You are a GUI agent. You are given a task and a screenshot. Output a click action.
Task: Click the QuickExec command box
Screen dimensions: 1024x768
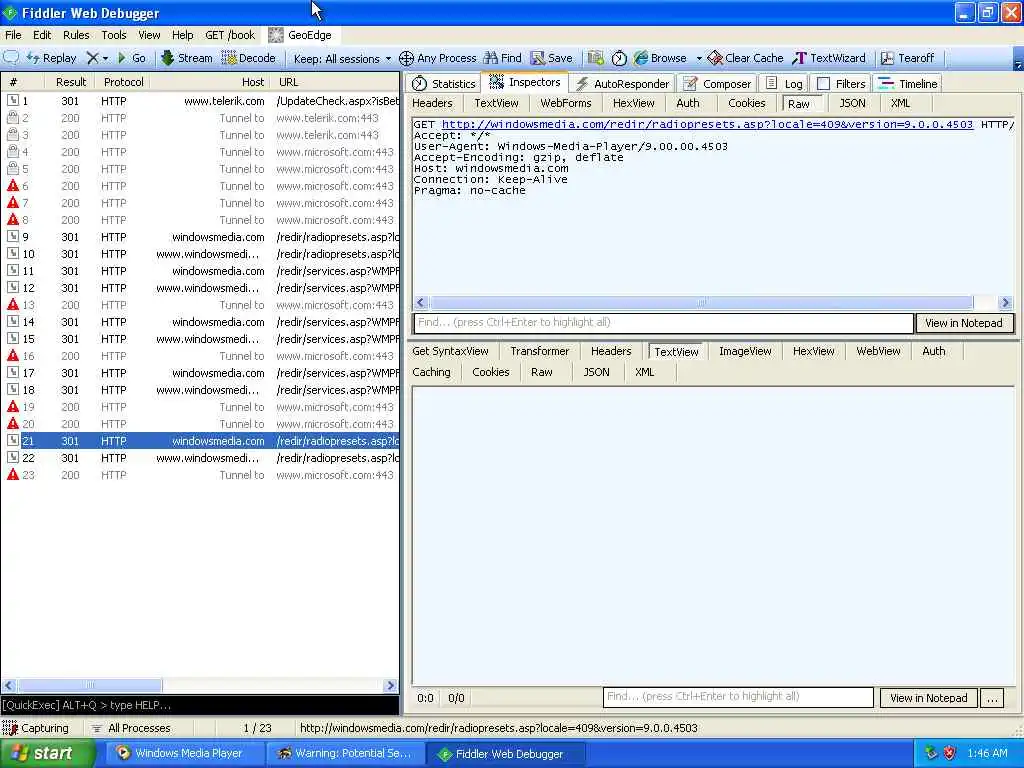tap(200, 705)
